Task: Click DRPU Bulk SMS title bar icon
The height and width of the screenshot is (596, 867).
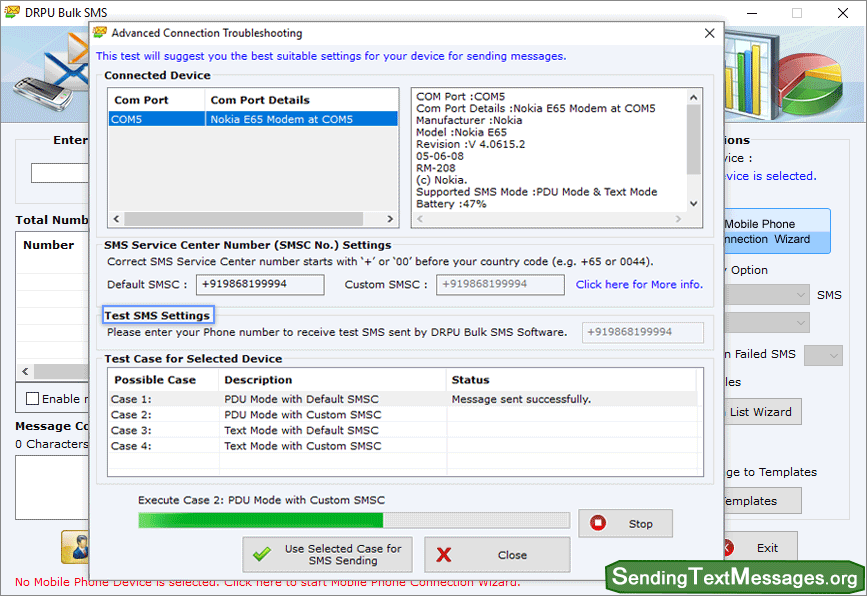Action: (12, 12)
